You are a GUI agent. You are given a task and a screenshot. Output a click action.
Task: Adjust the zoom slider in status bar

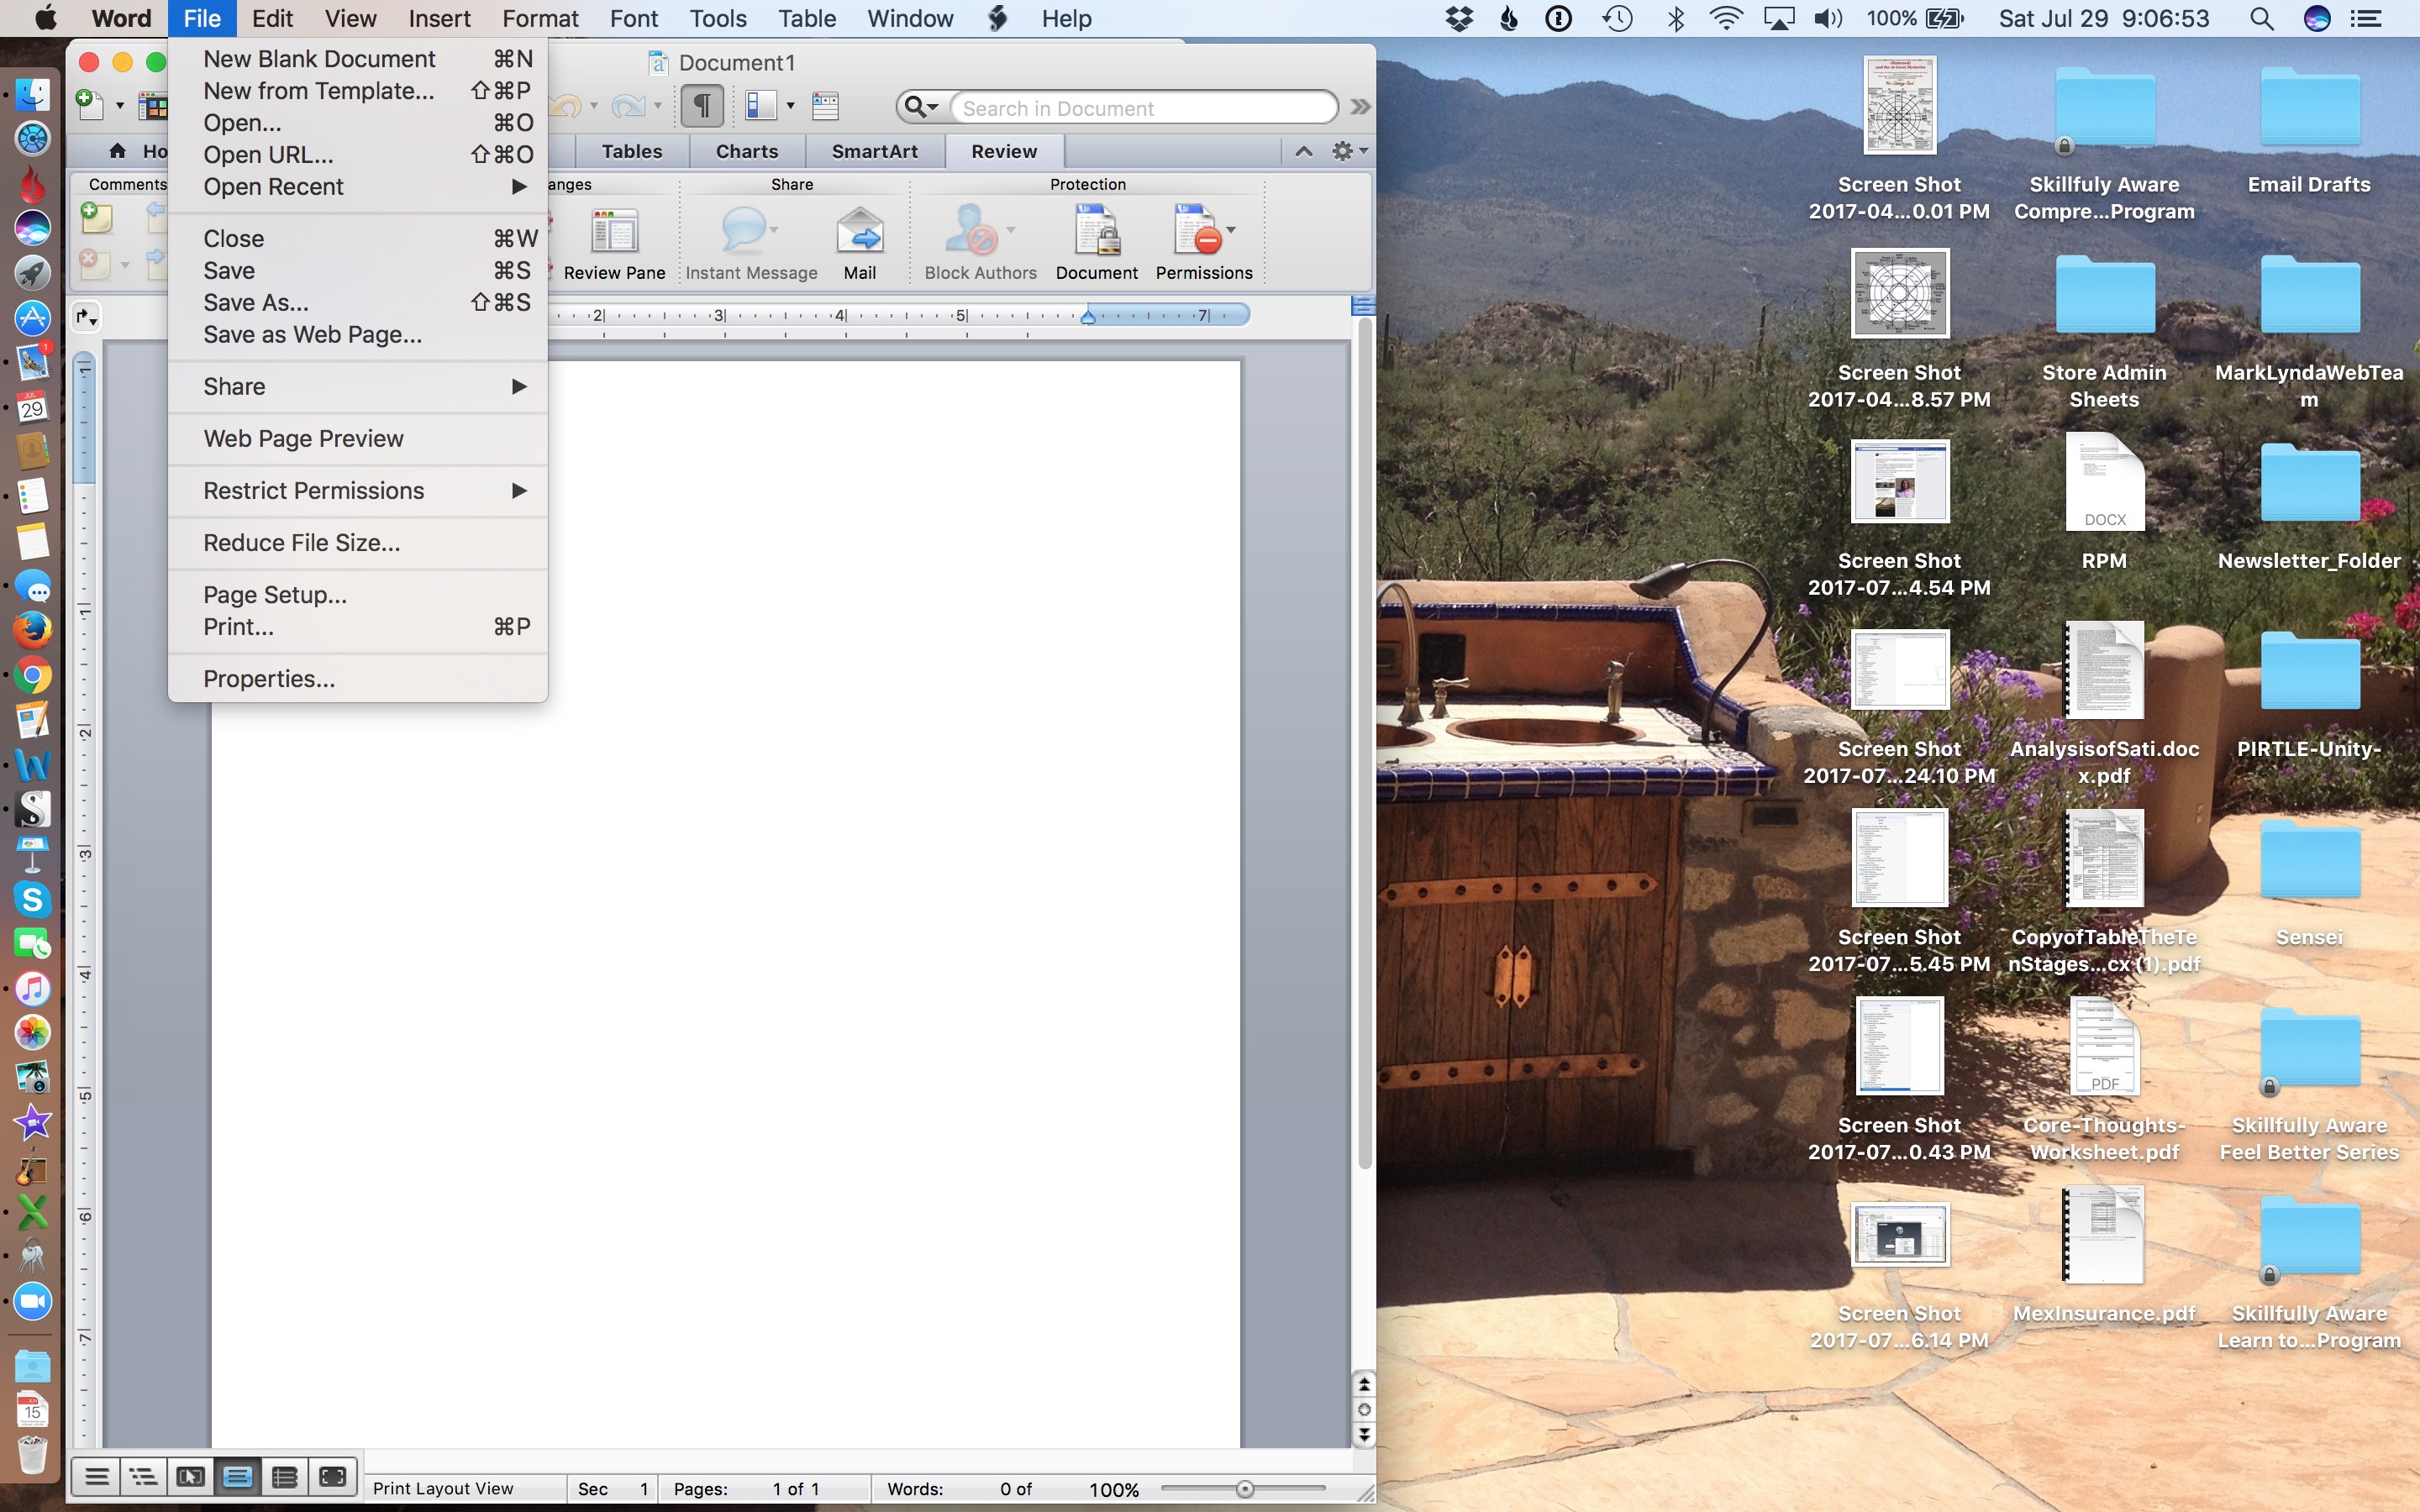(1244, 1489)
